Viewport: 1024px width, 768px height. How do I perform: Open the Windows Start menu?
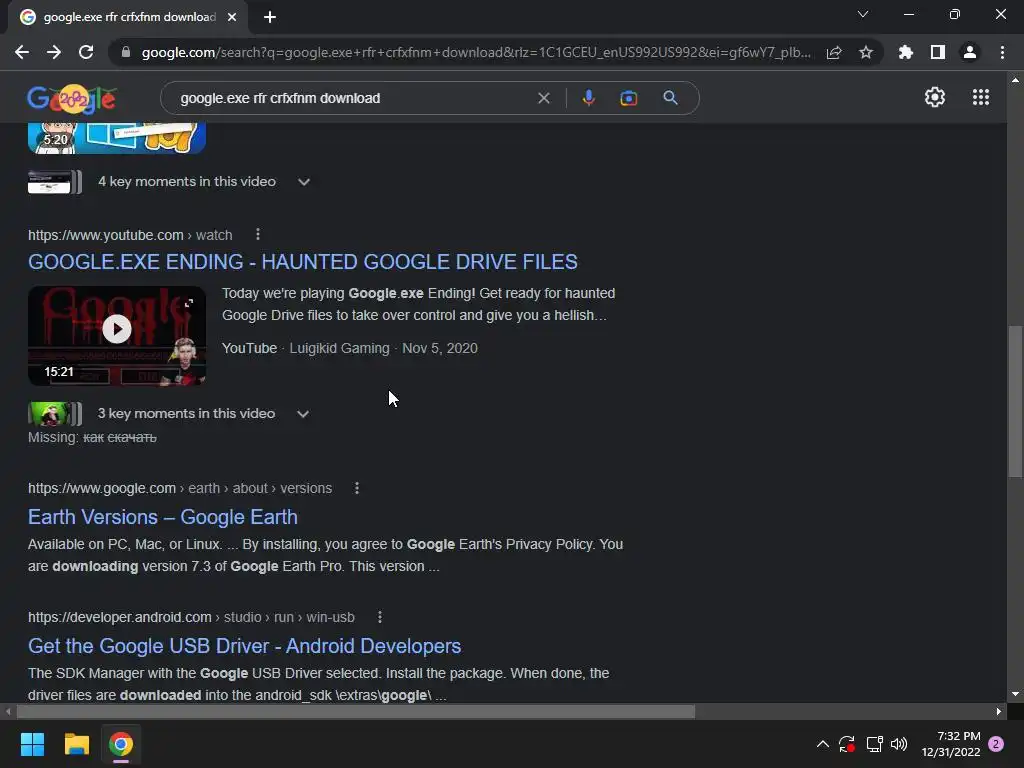[32, 744]
